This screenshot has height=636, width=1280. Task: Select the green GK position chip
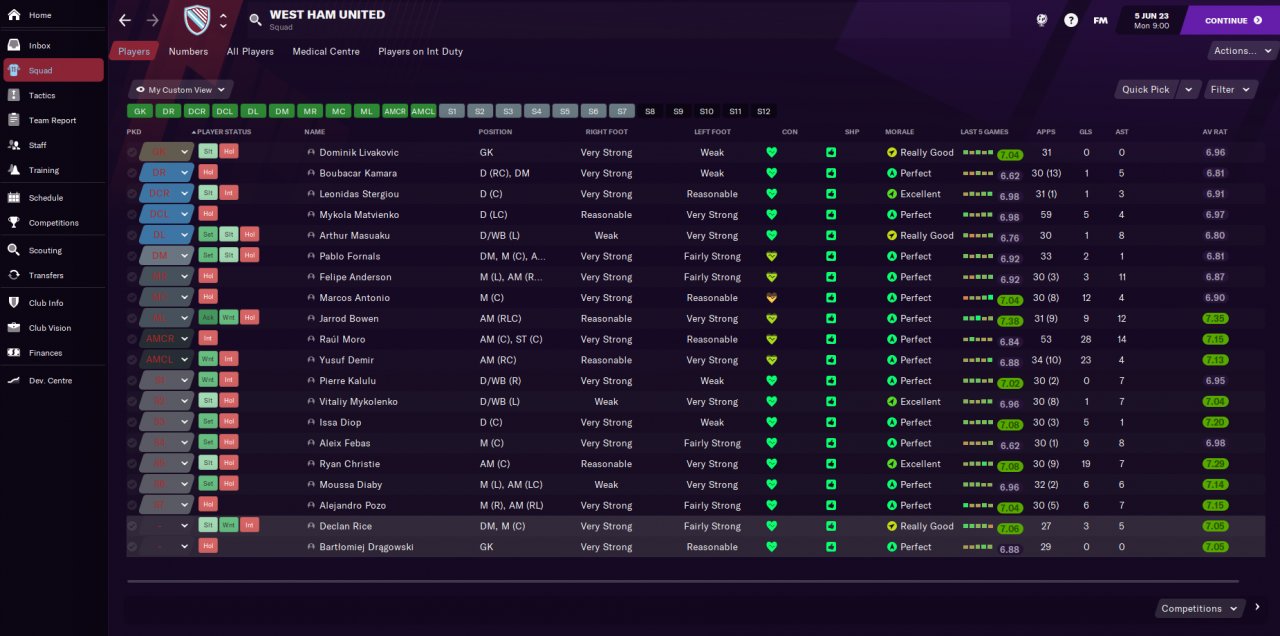point(139,111)
